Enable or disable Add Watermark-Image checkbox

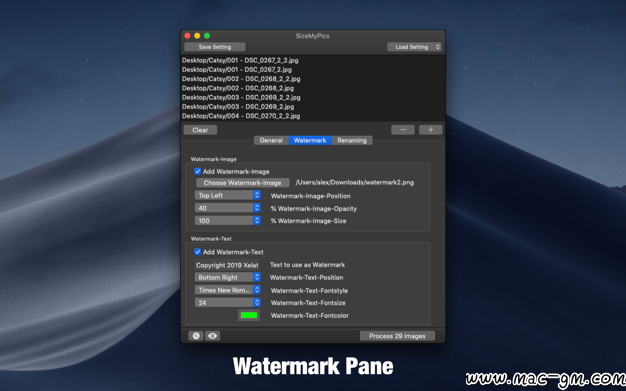coord(198,171)
